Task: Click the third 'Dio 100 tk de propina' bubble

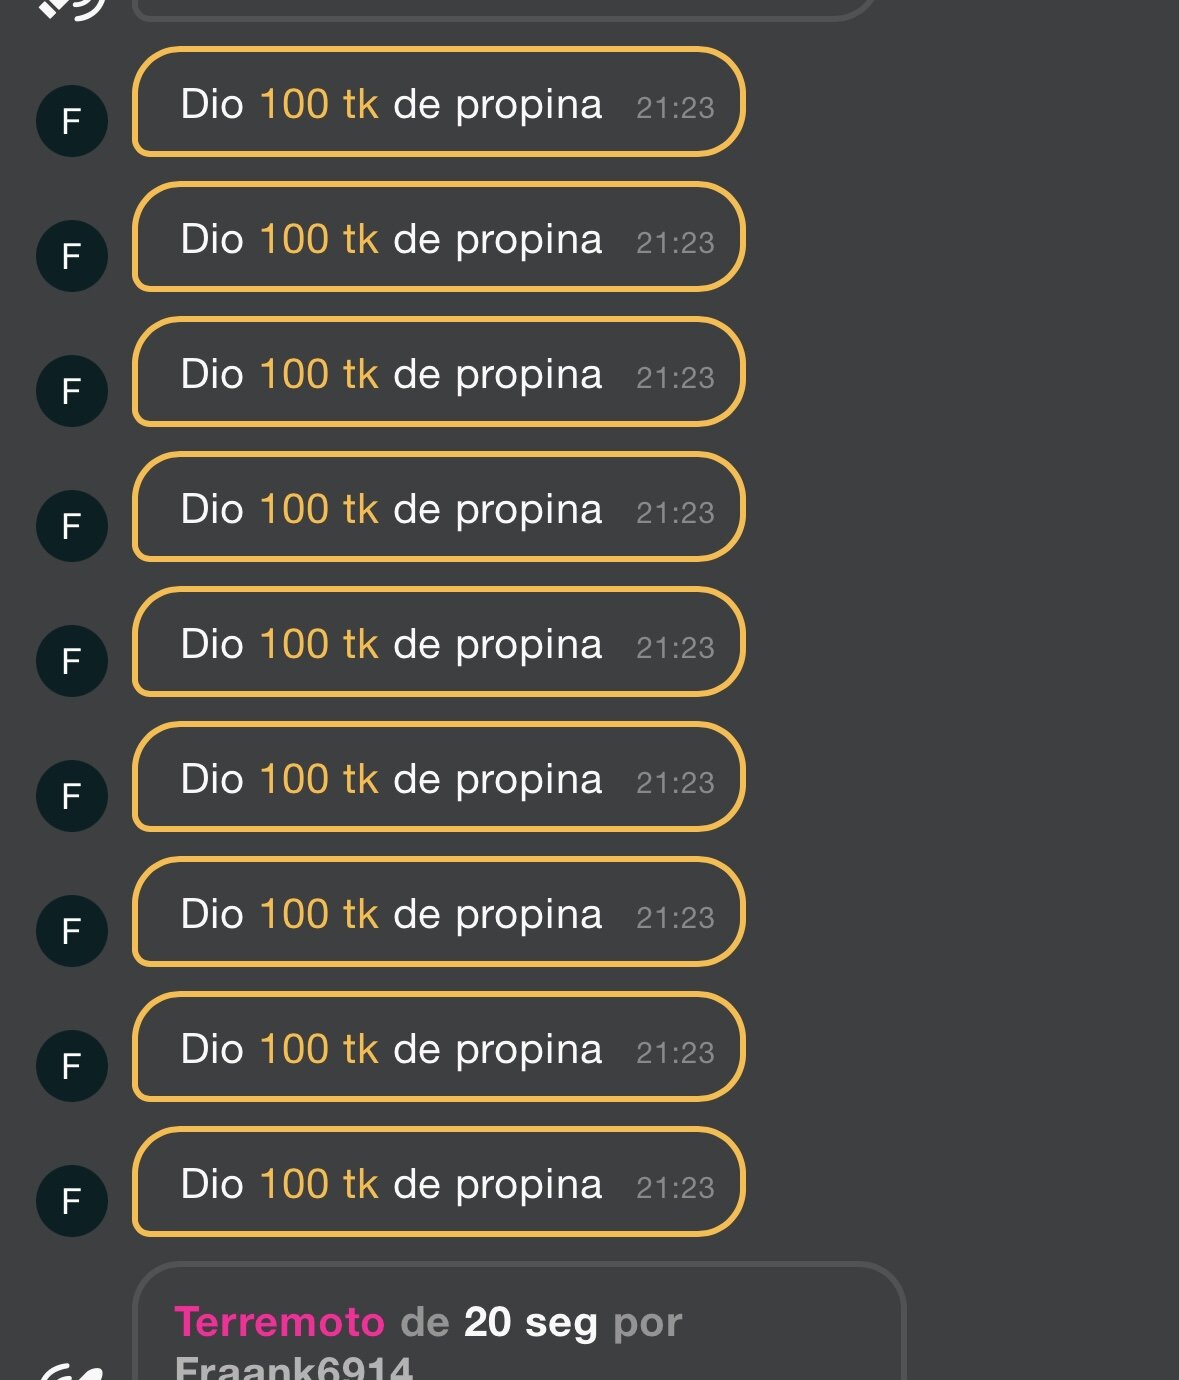Action: pos(438,373)
